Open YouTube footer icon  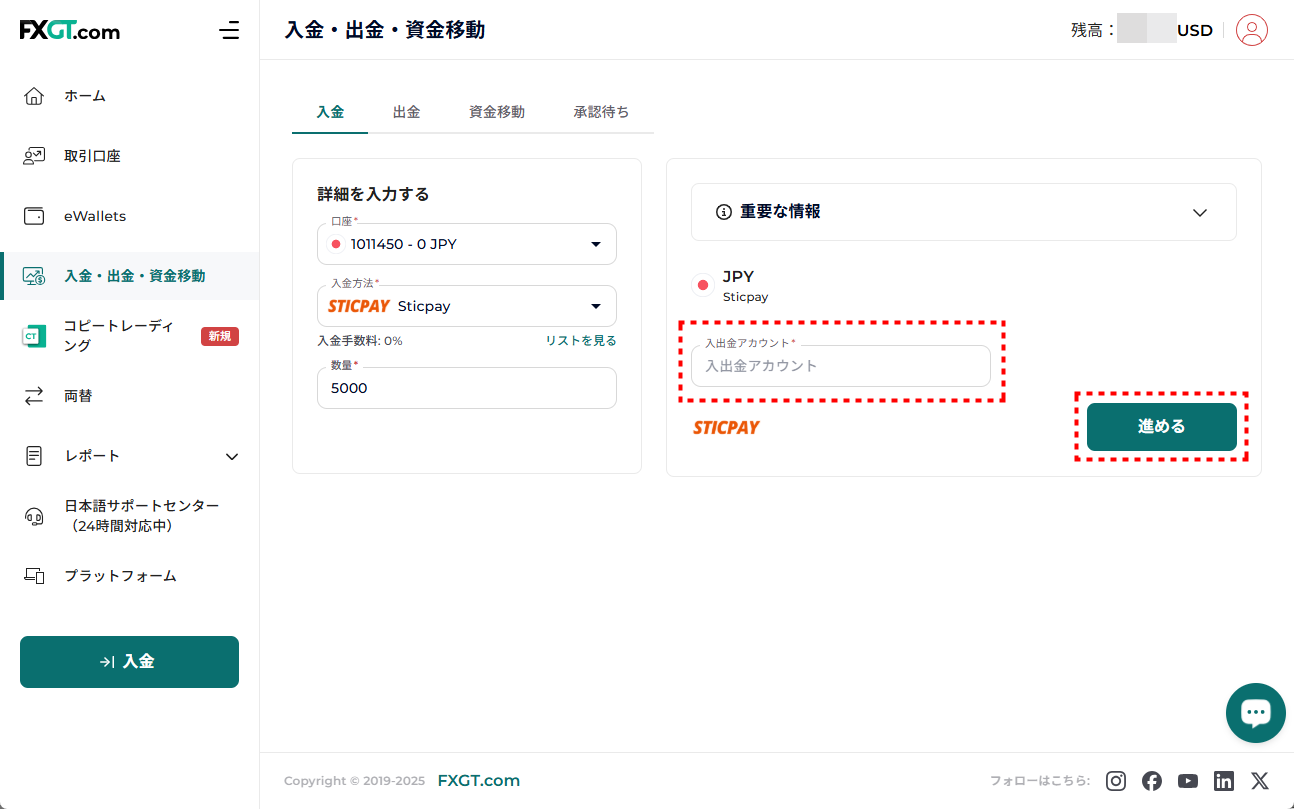1188,781
